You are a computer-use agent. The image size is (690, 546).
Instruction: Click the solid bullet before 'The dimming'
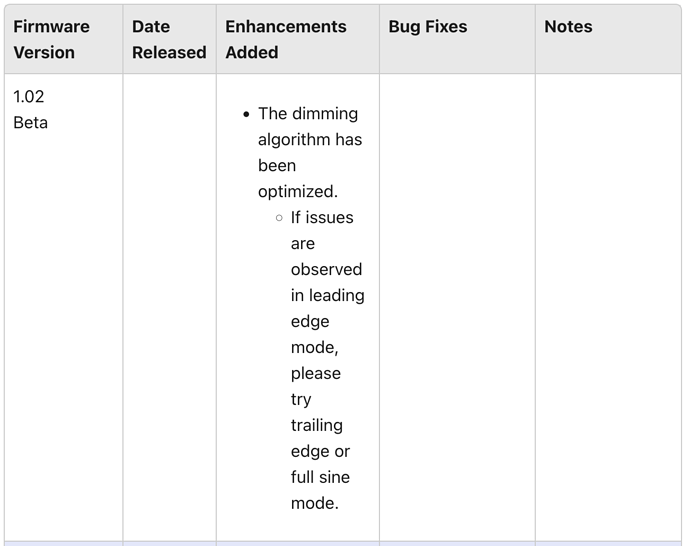pyautogui.click(x=247, y=114)
